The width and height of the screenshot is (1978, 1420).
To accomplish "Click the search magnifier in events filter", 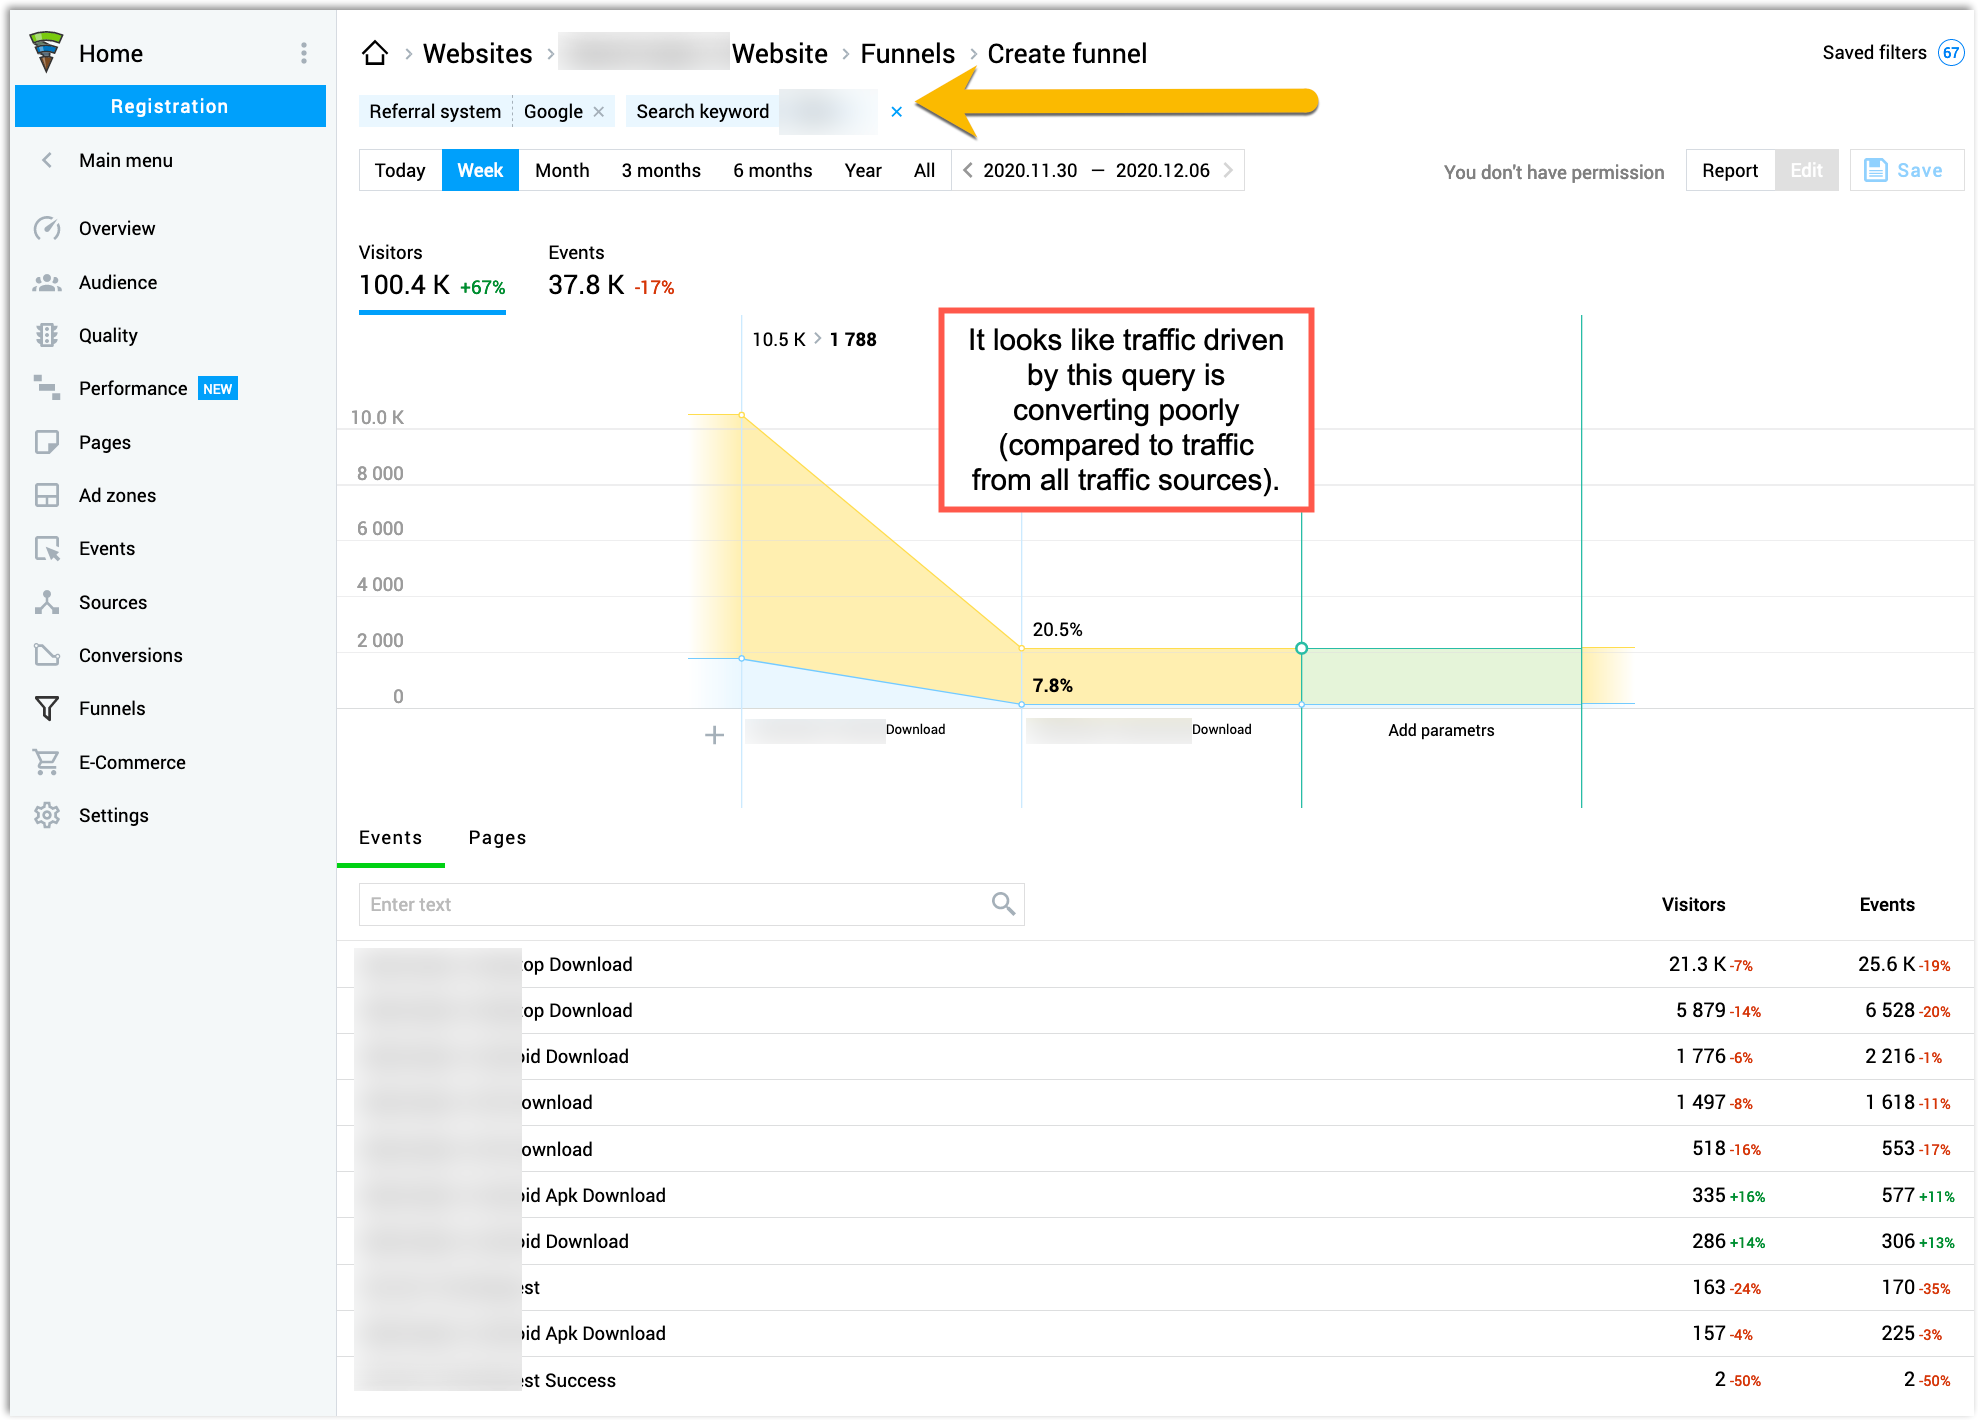I will pyautogui.click(x=1003, y=904).
